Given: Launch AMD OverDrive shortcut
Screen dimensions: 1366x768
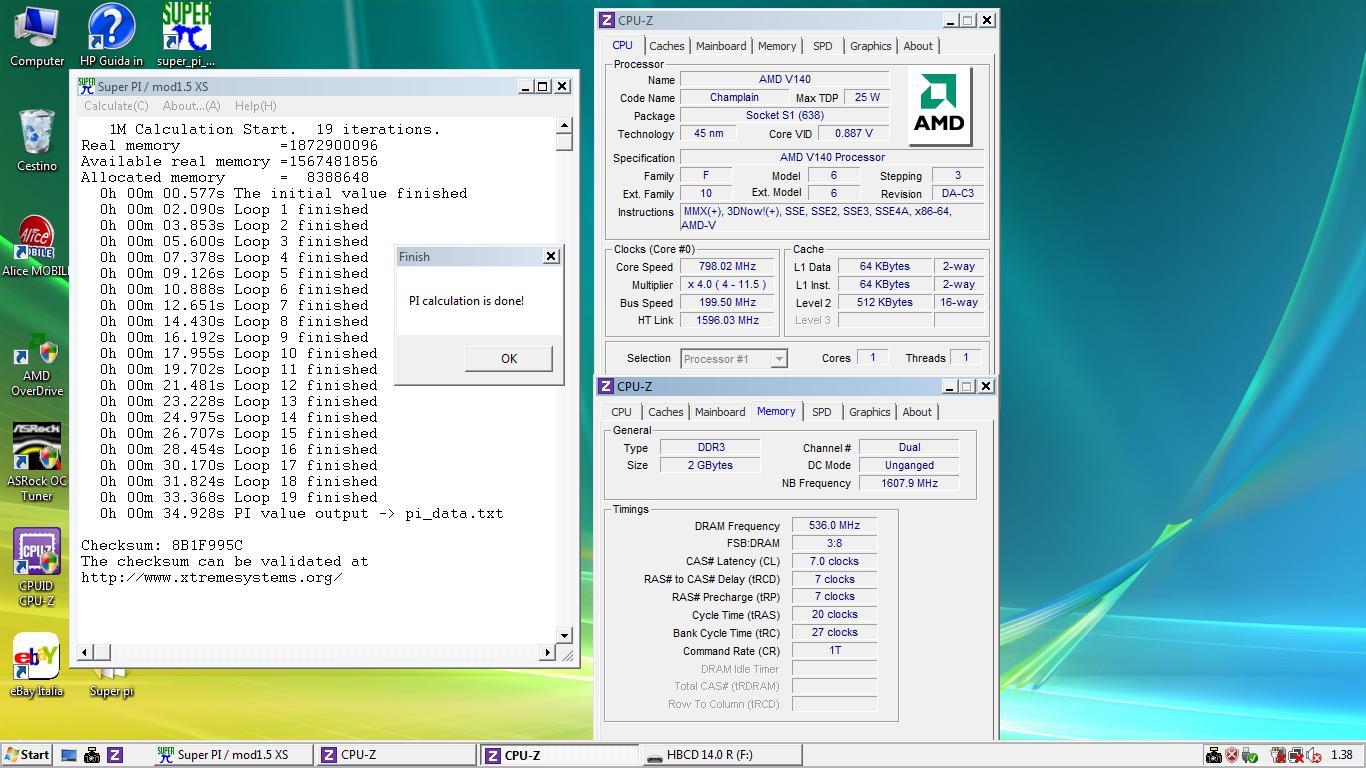Looking at the screenshot, I should (37, 364).
